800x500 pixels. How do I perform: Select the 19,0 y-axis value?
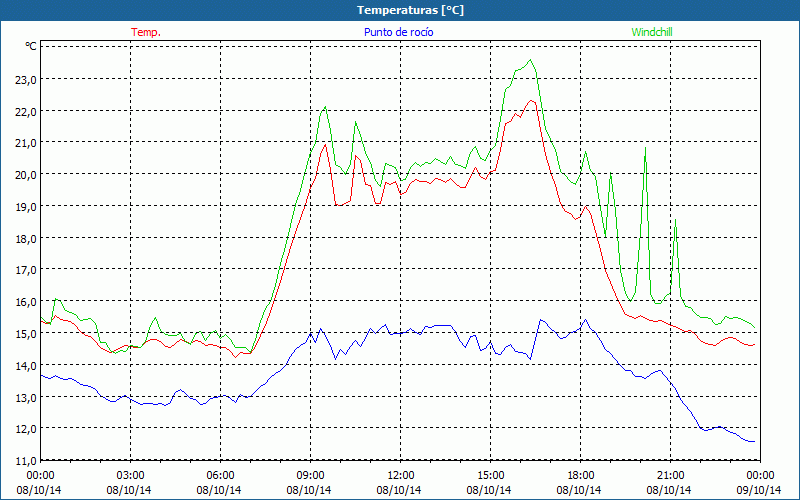click(x=26, y=207)
